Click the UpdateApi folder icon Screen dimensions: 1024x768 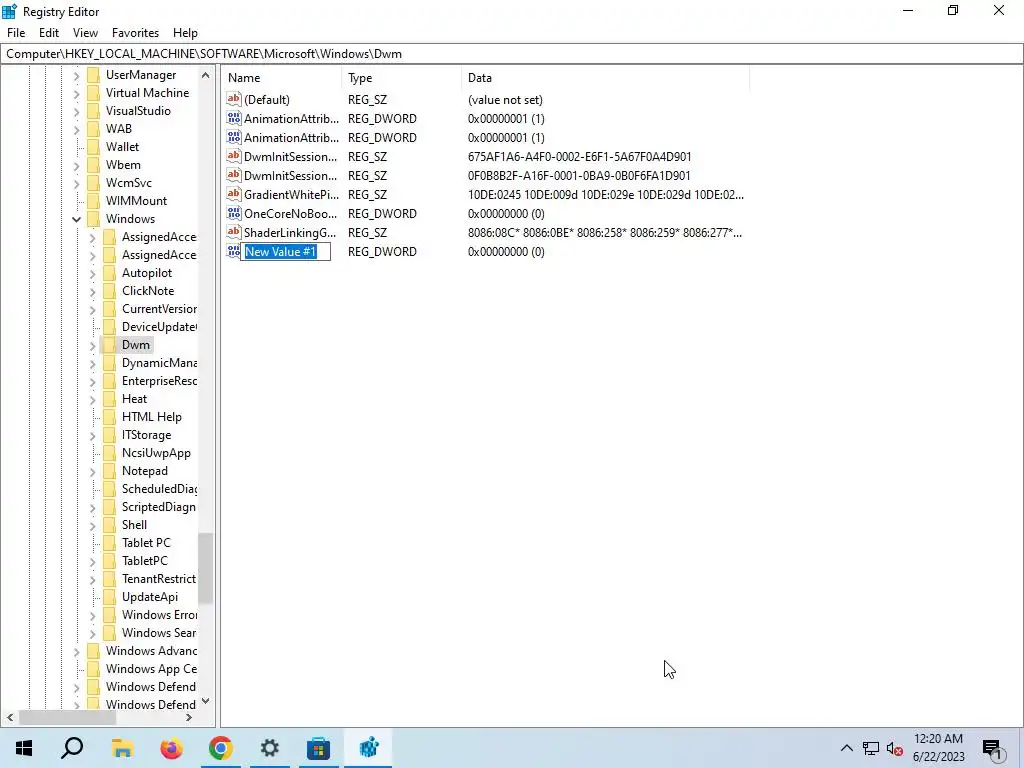coord(109,597)
